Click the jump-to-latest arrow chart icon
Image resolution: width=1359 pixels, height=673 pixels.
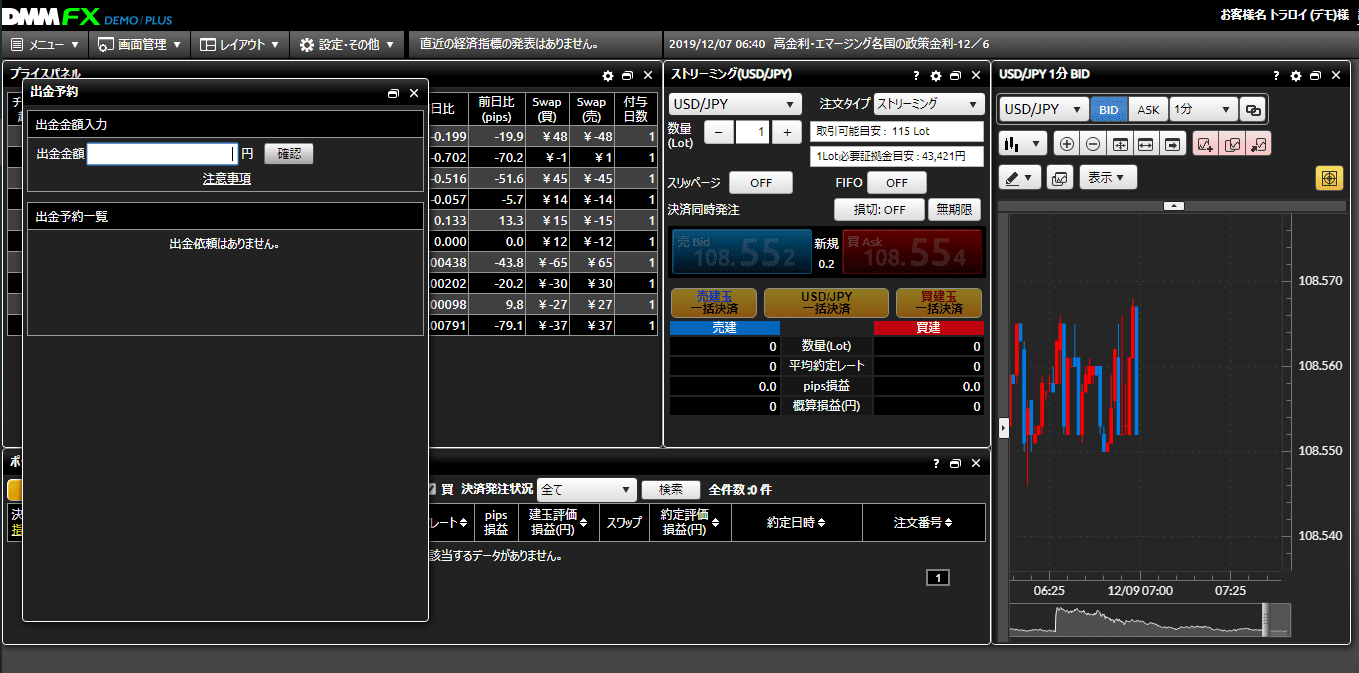coord(1172,144)
